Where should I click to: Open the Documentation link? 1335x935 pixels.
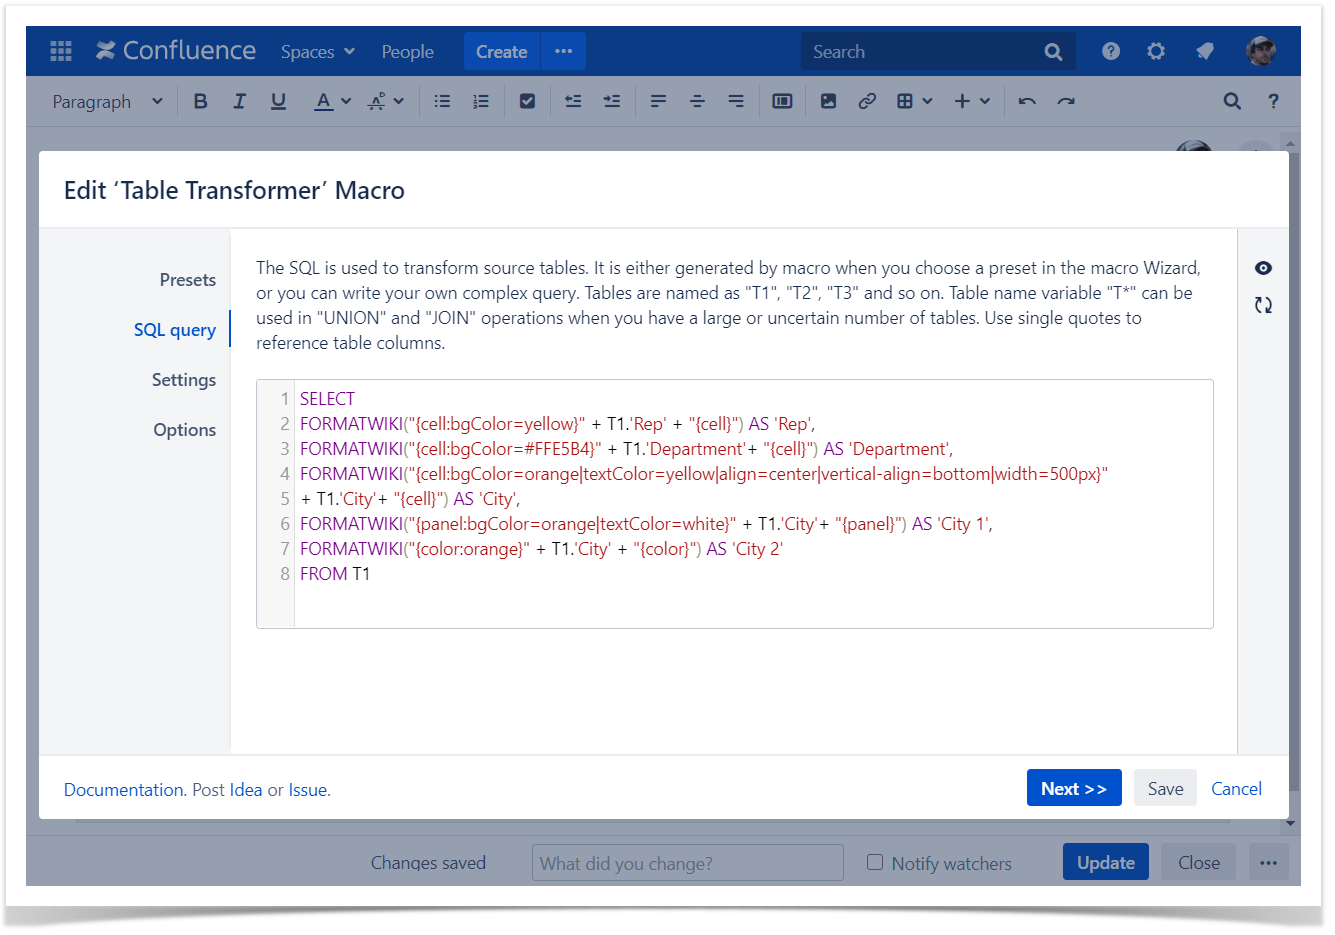click(x=123, y=790)
